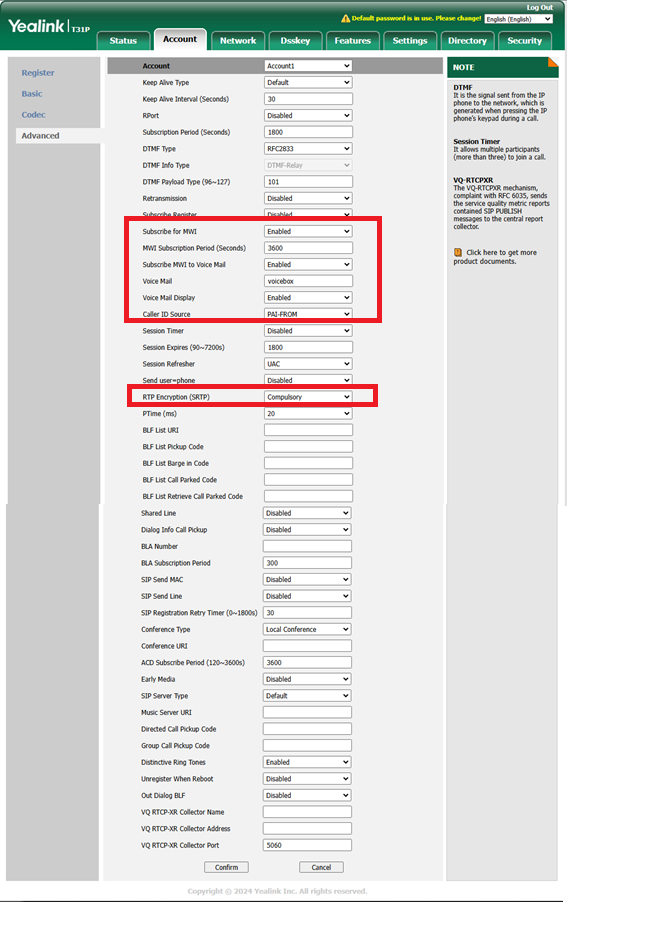
Task: Click the VQ RTCP-XR Collector Name field
Action: pos(307,812)
